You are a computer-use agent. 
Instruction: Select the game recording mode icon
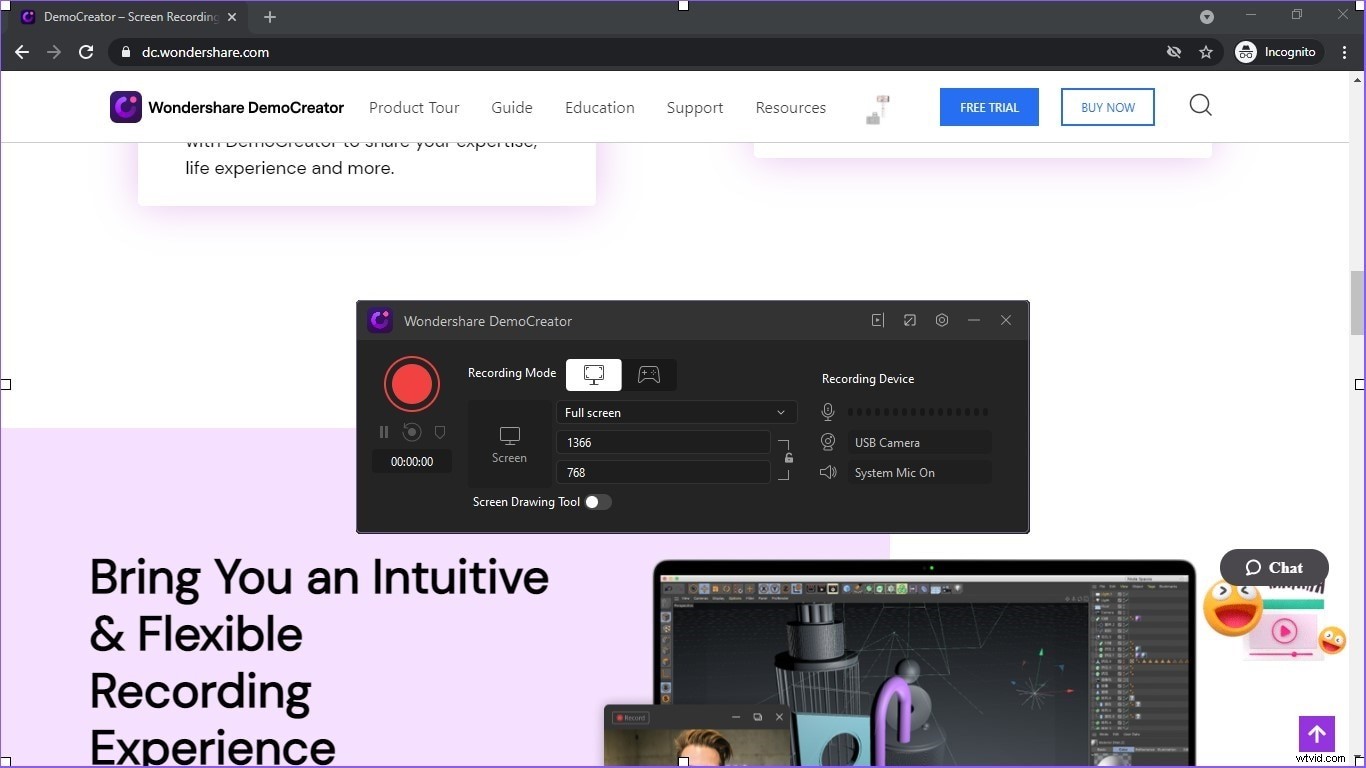649,374
